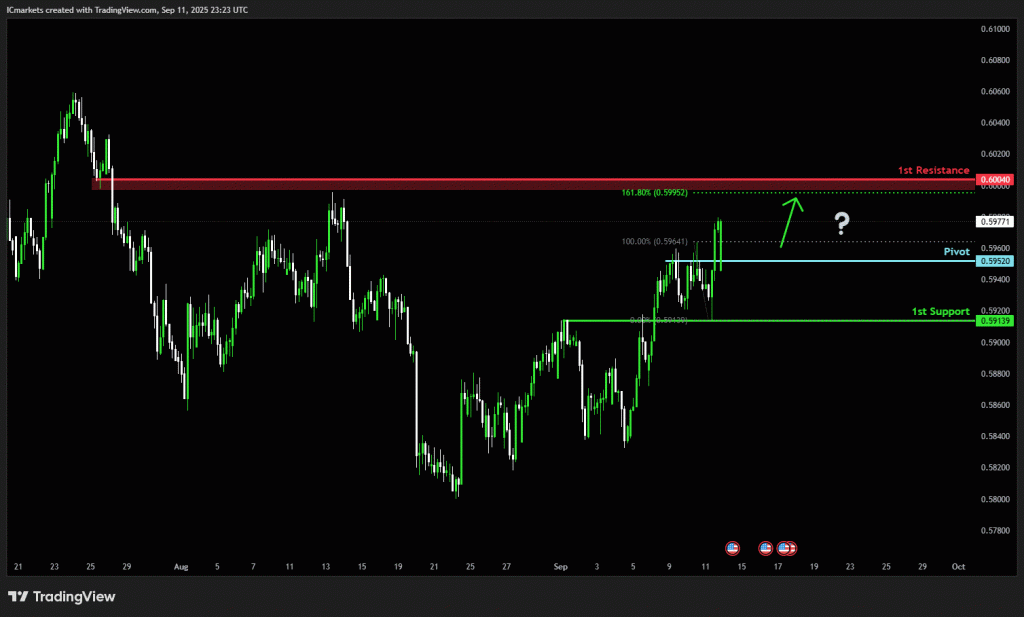Click the "161.80% (0.59952)" Fibonacci label

654,193
